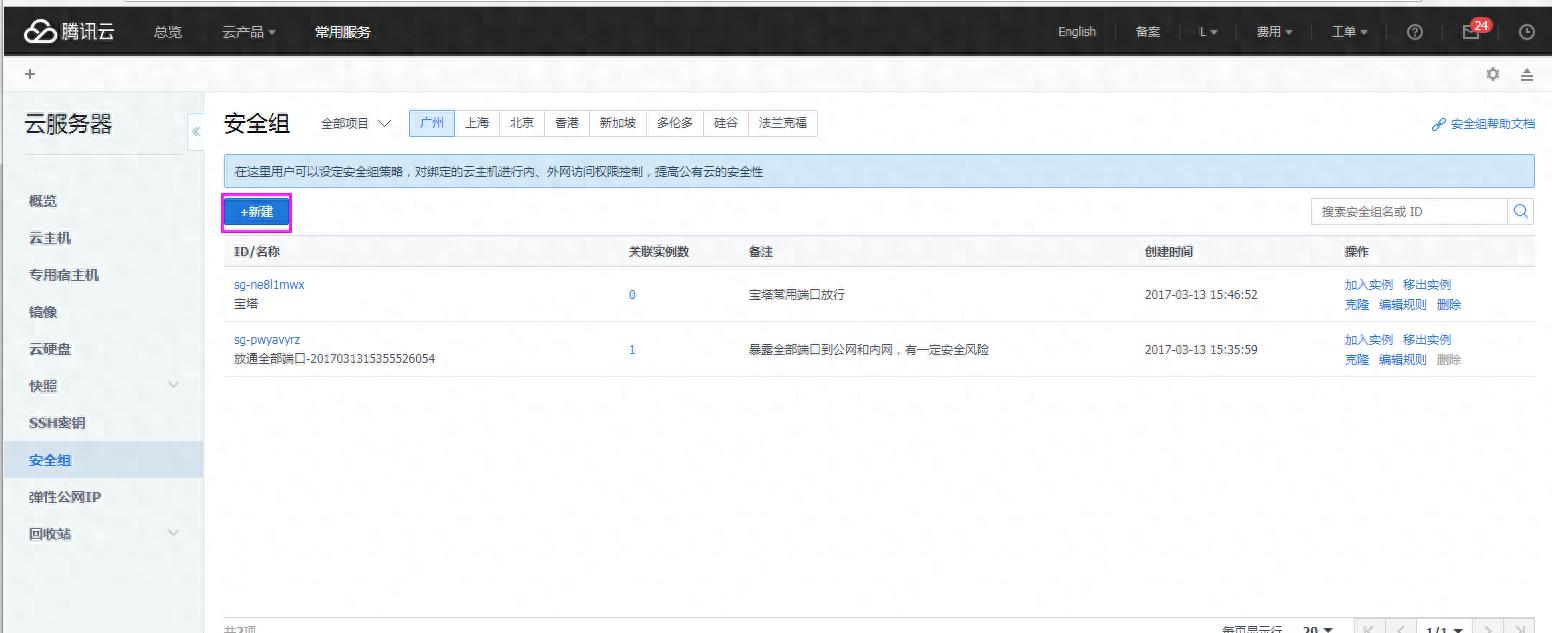
Task: Switch to the 上海 region tab
Action: point(477,123)
